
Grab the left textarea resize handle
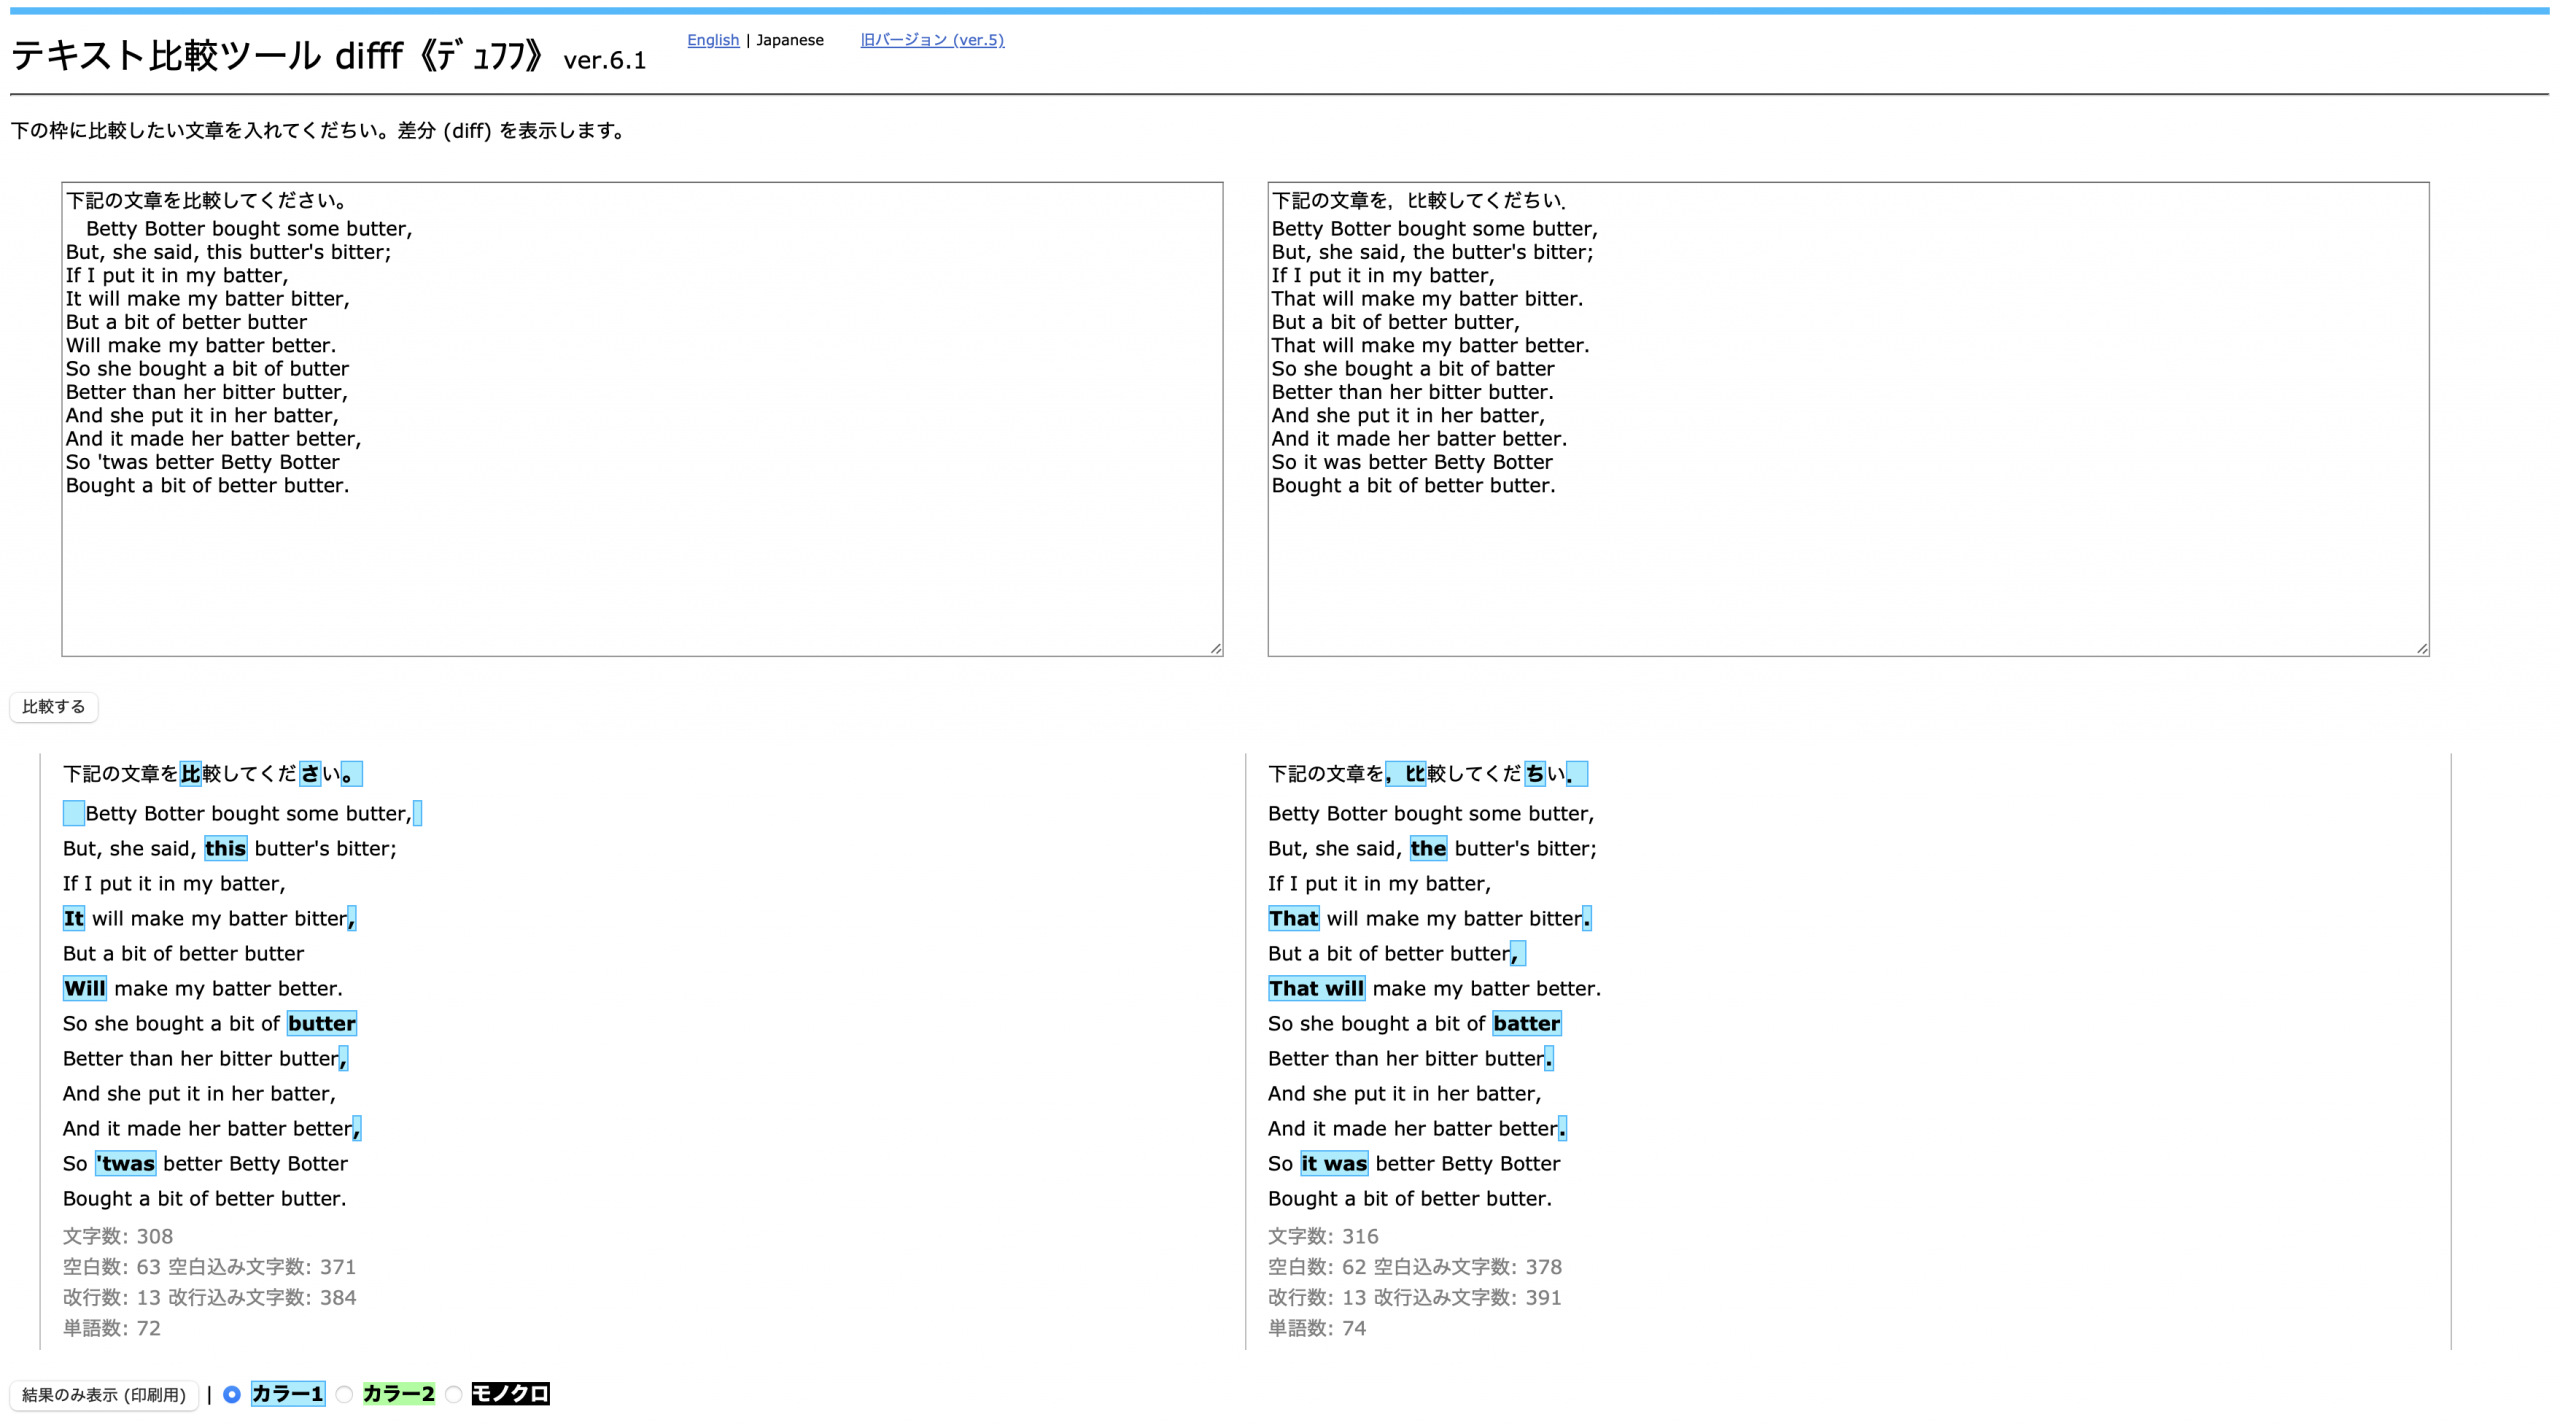point(1216,649)
